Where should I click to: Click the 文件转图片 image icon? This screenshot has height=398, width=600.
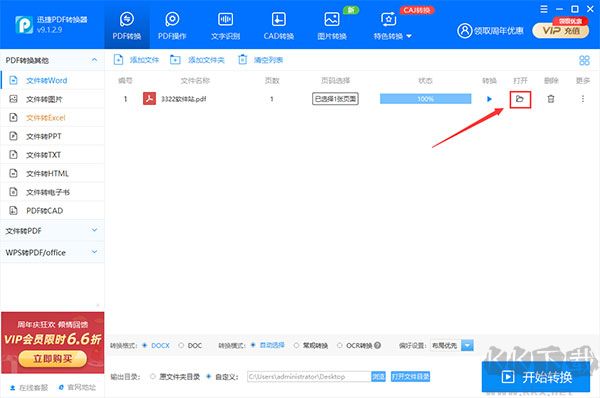13,99
